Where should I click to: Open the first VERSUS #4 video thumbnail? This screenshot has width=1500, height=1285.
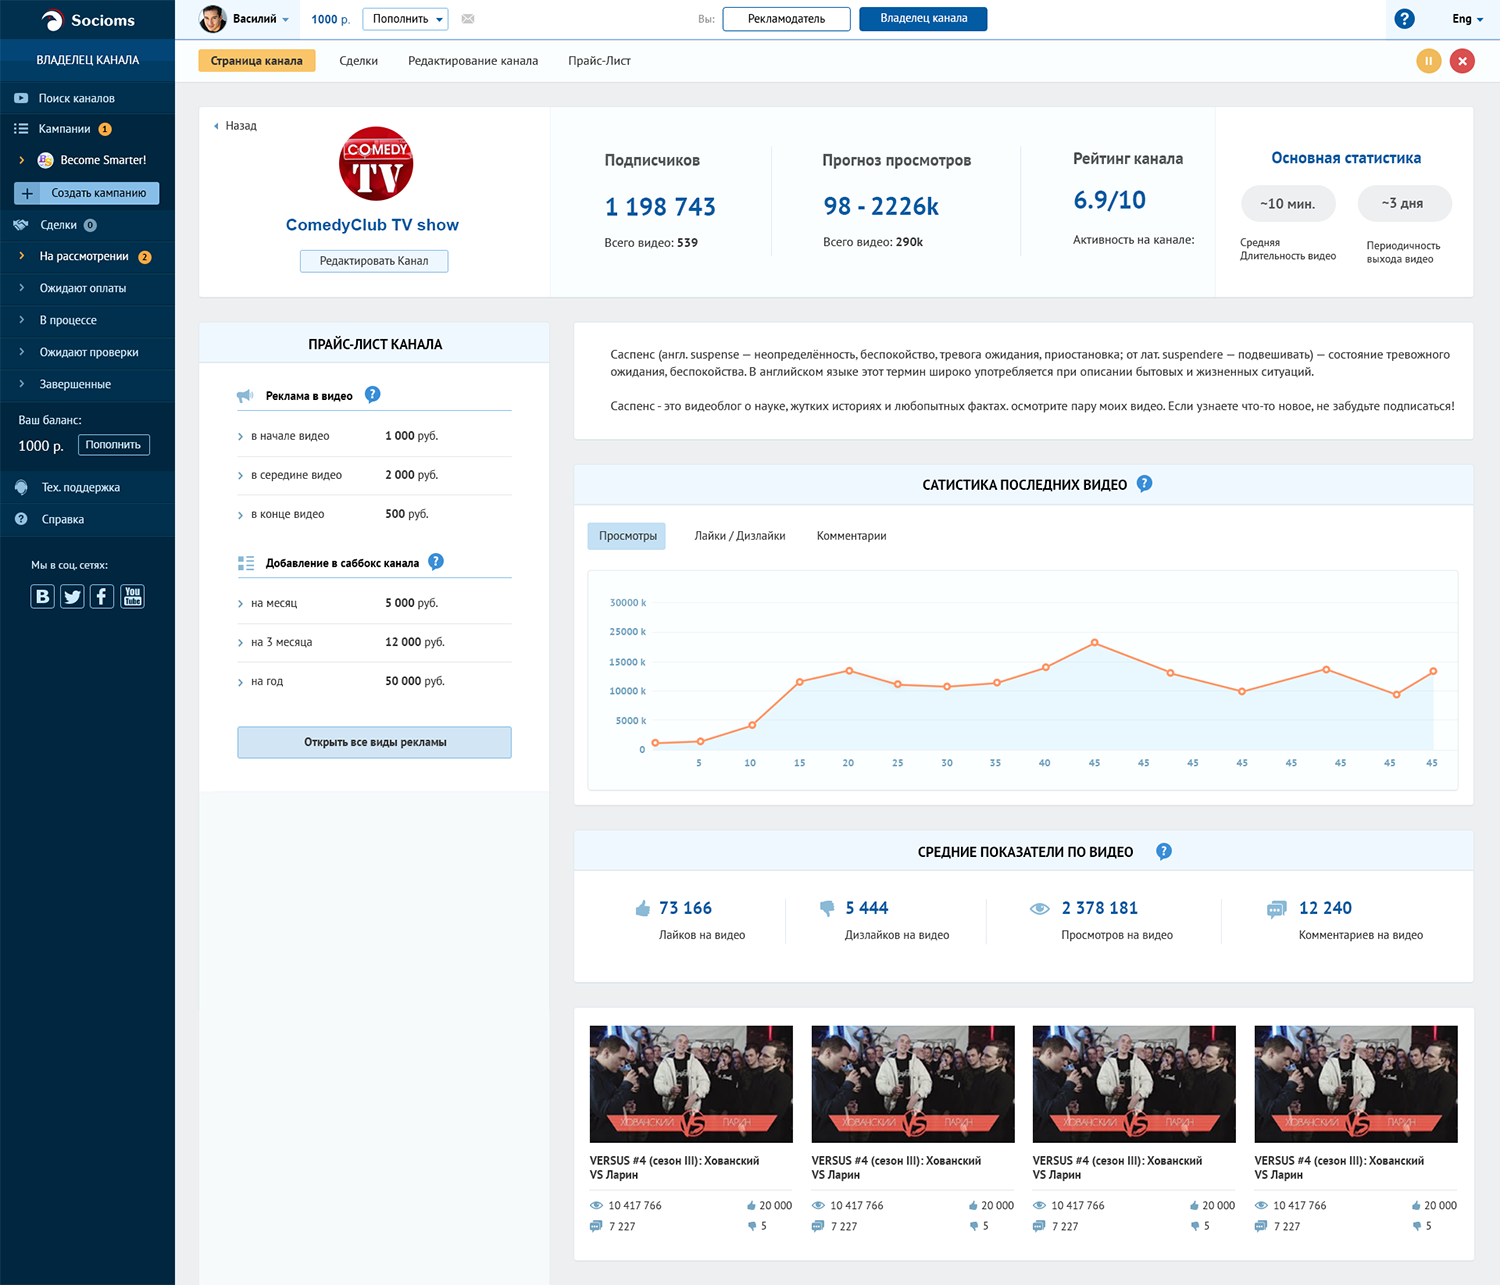691,1084
